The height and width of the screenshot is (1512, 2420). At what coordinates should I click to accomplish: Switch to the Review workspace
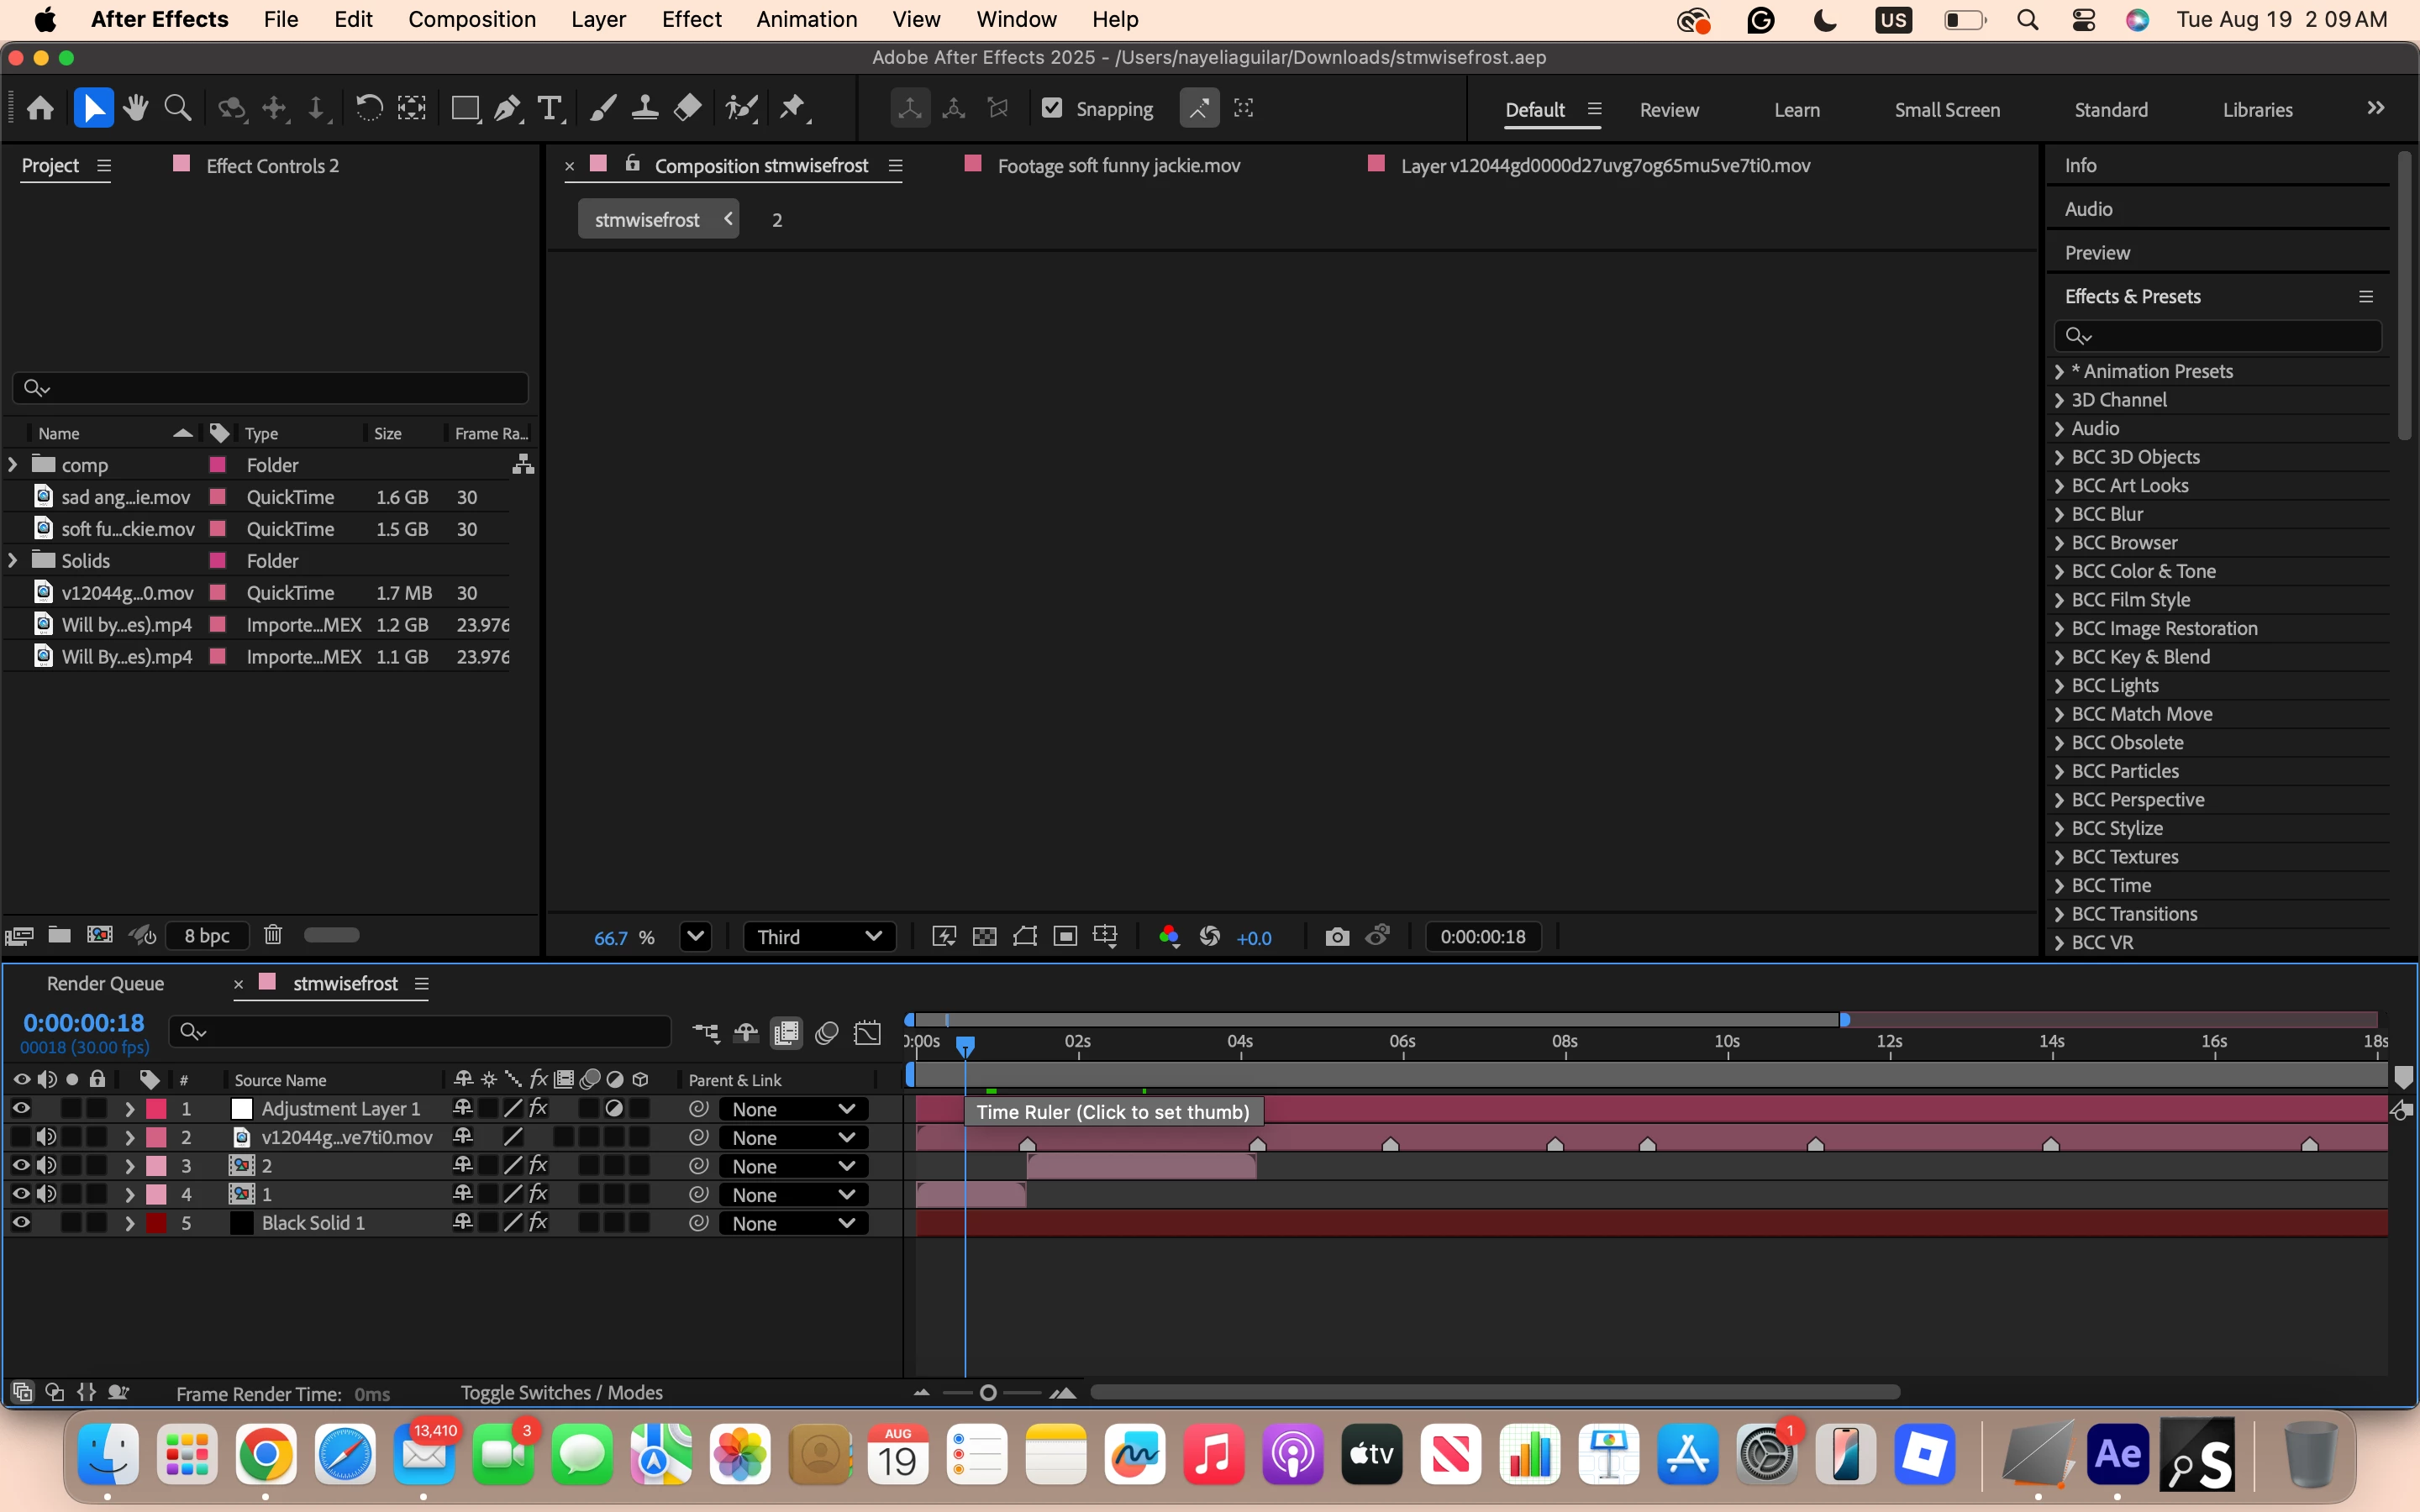pos(1668,110)
